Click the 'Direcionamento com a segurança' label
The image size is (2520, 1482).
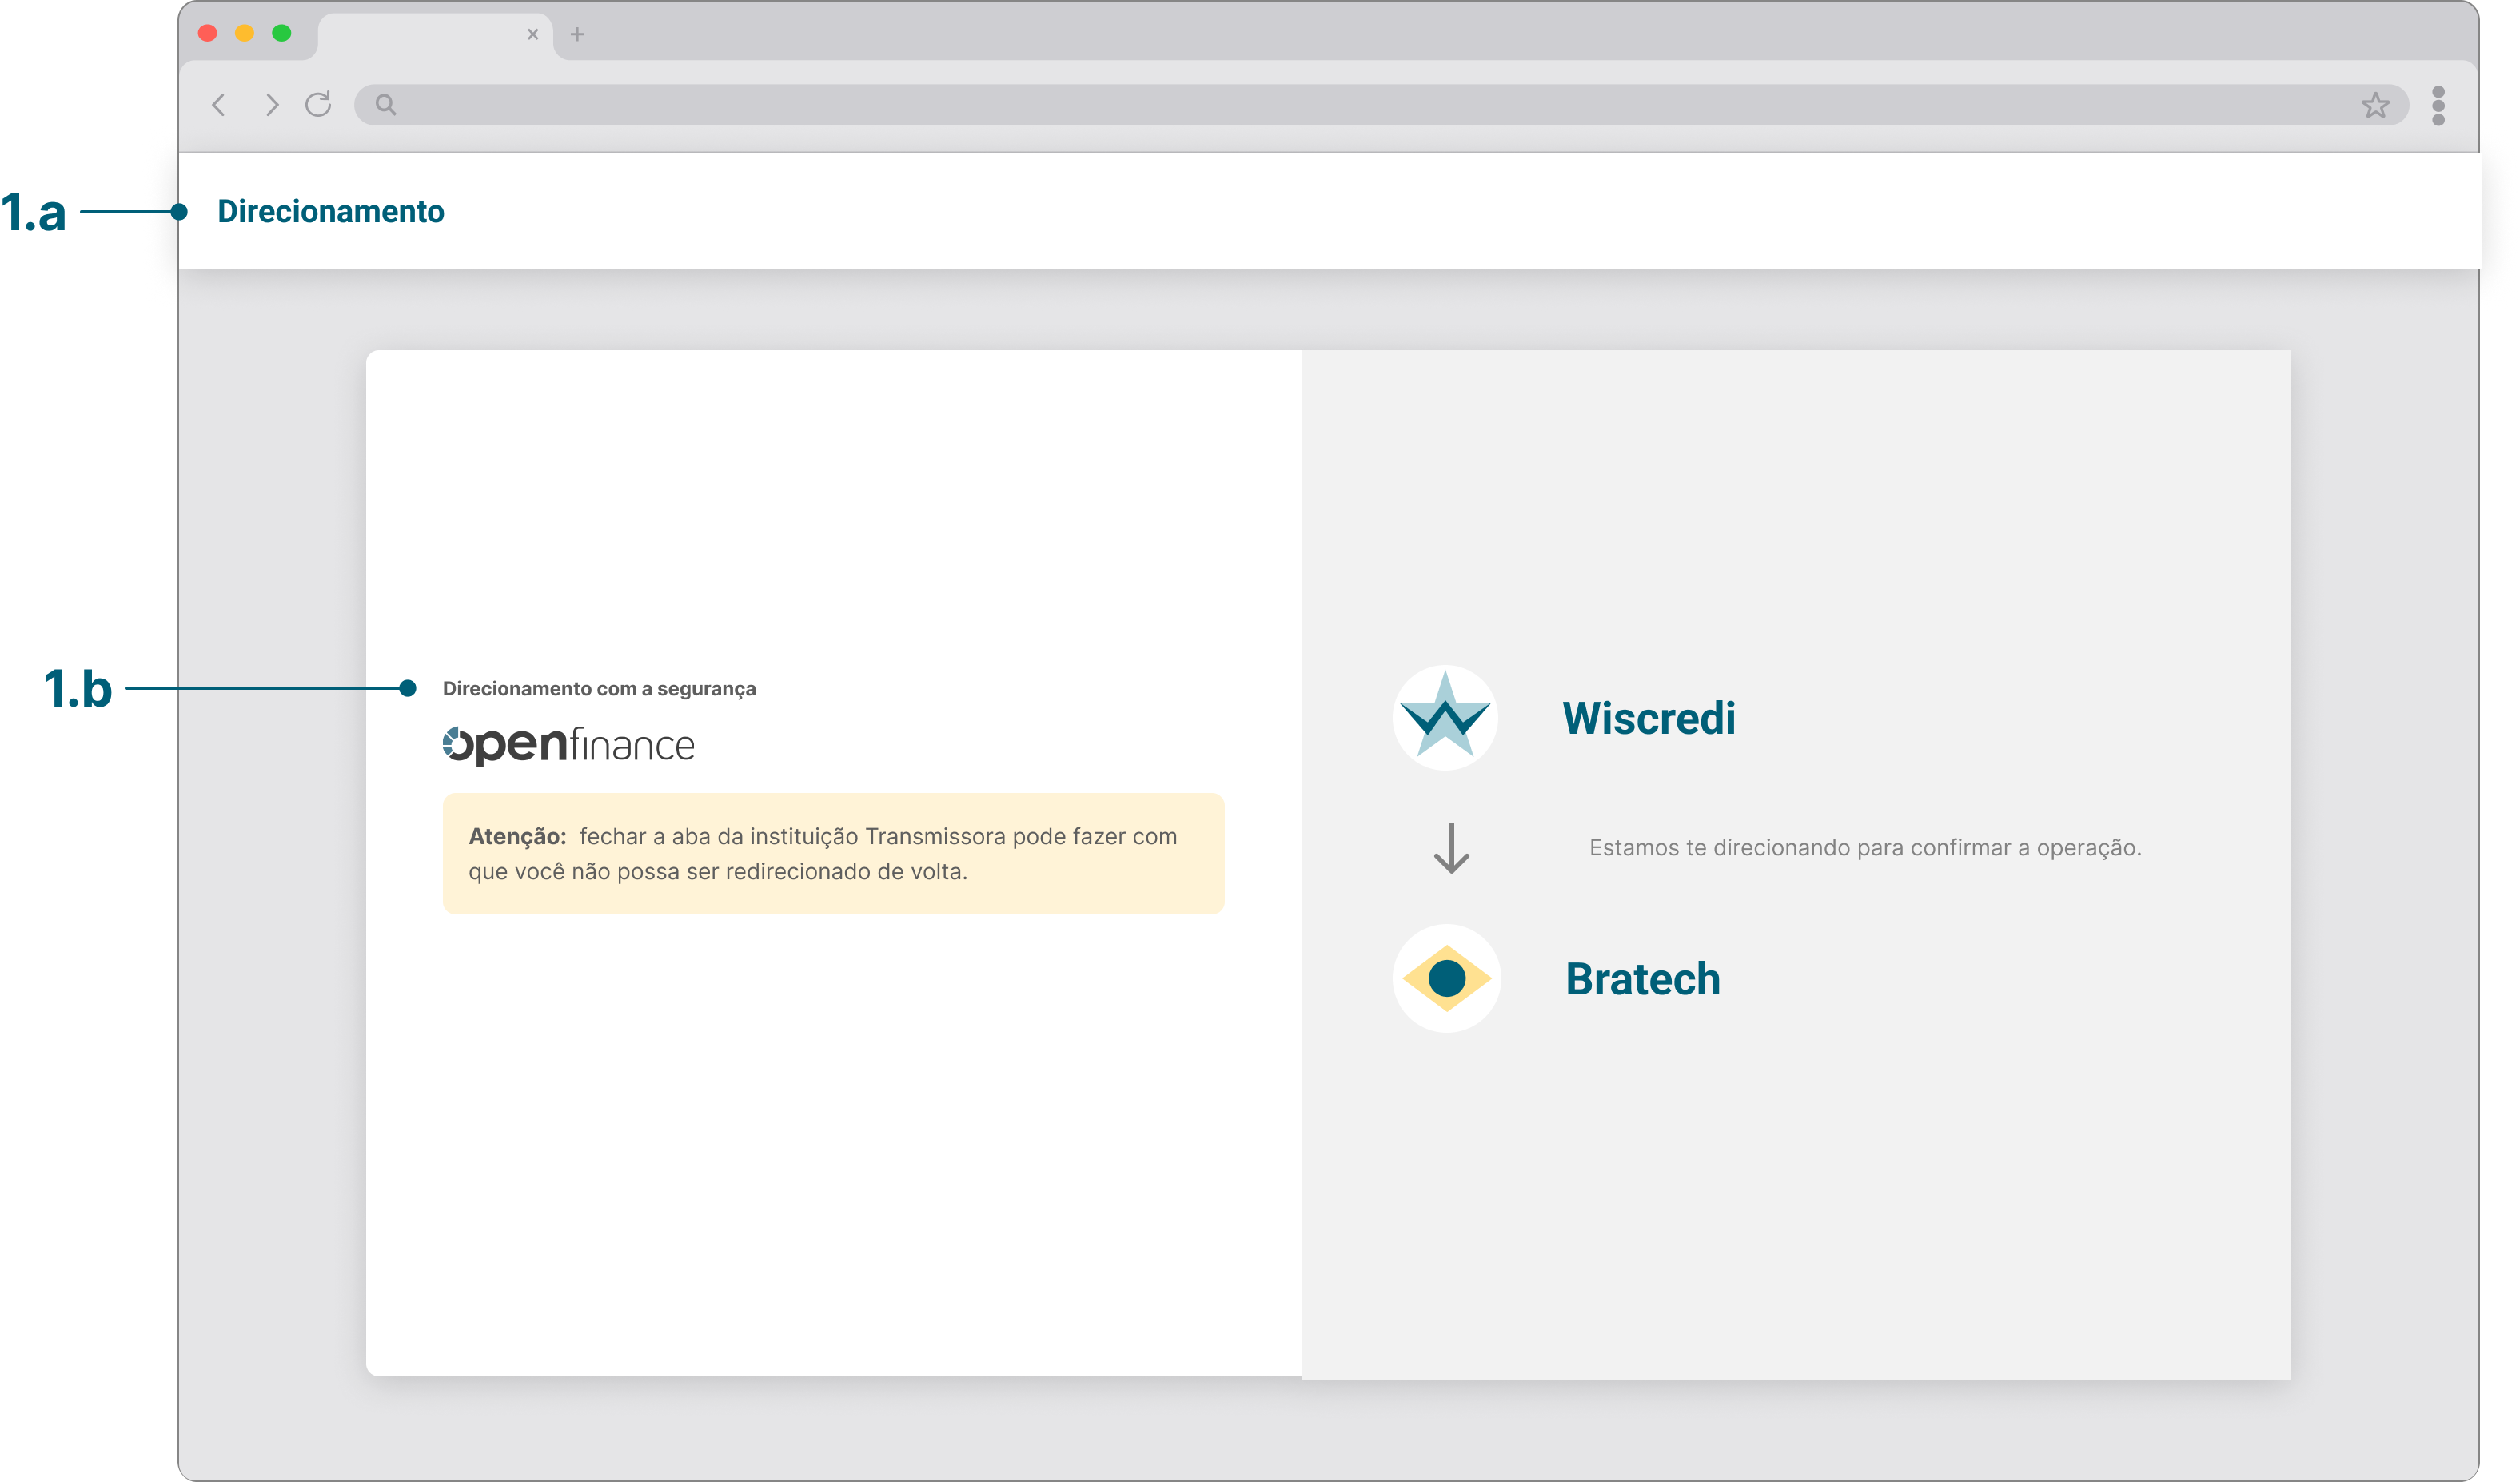[599, 689]
